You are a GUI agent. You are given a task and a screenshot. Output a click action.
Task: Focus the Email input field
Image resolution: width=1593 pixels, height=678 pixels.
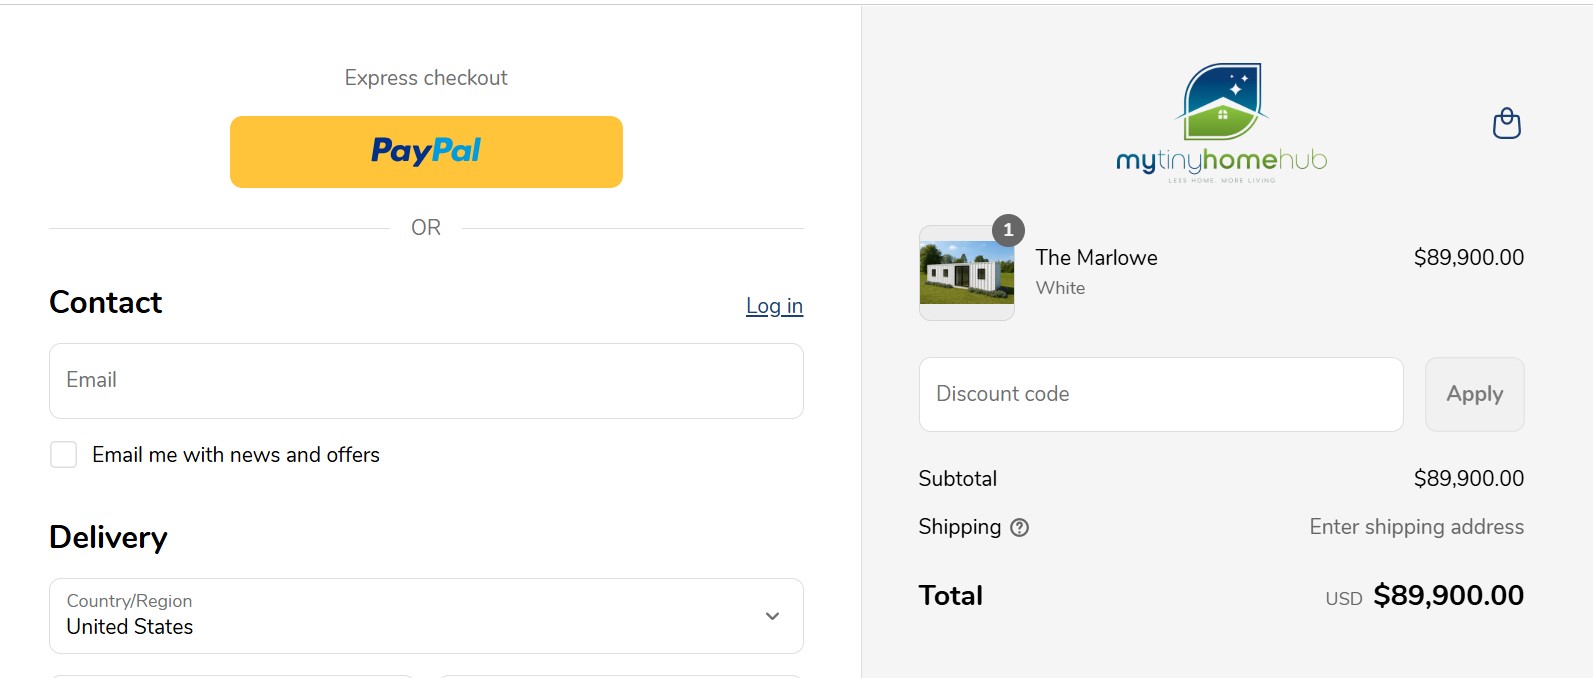pos(426,381)
